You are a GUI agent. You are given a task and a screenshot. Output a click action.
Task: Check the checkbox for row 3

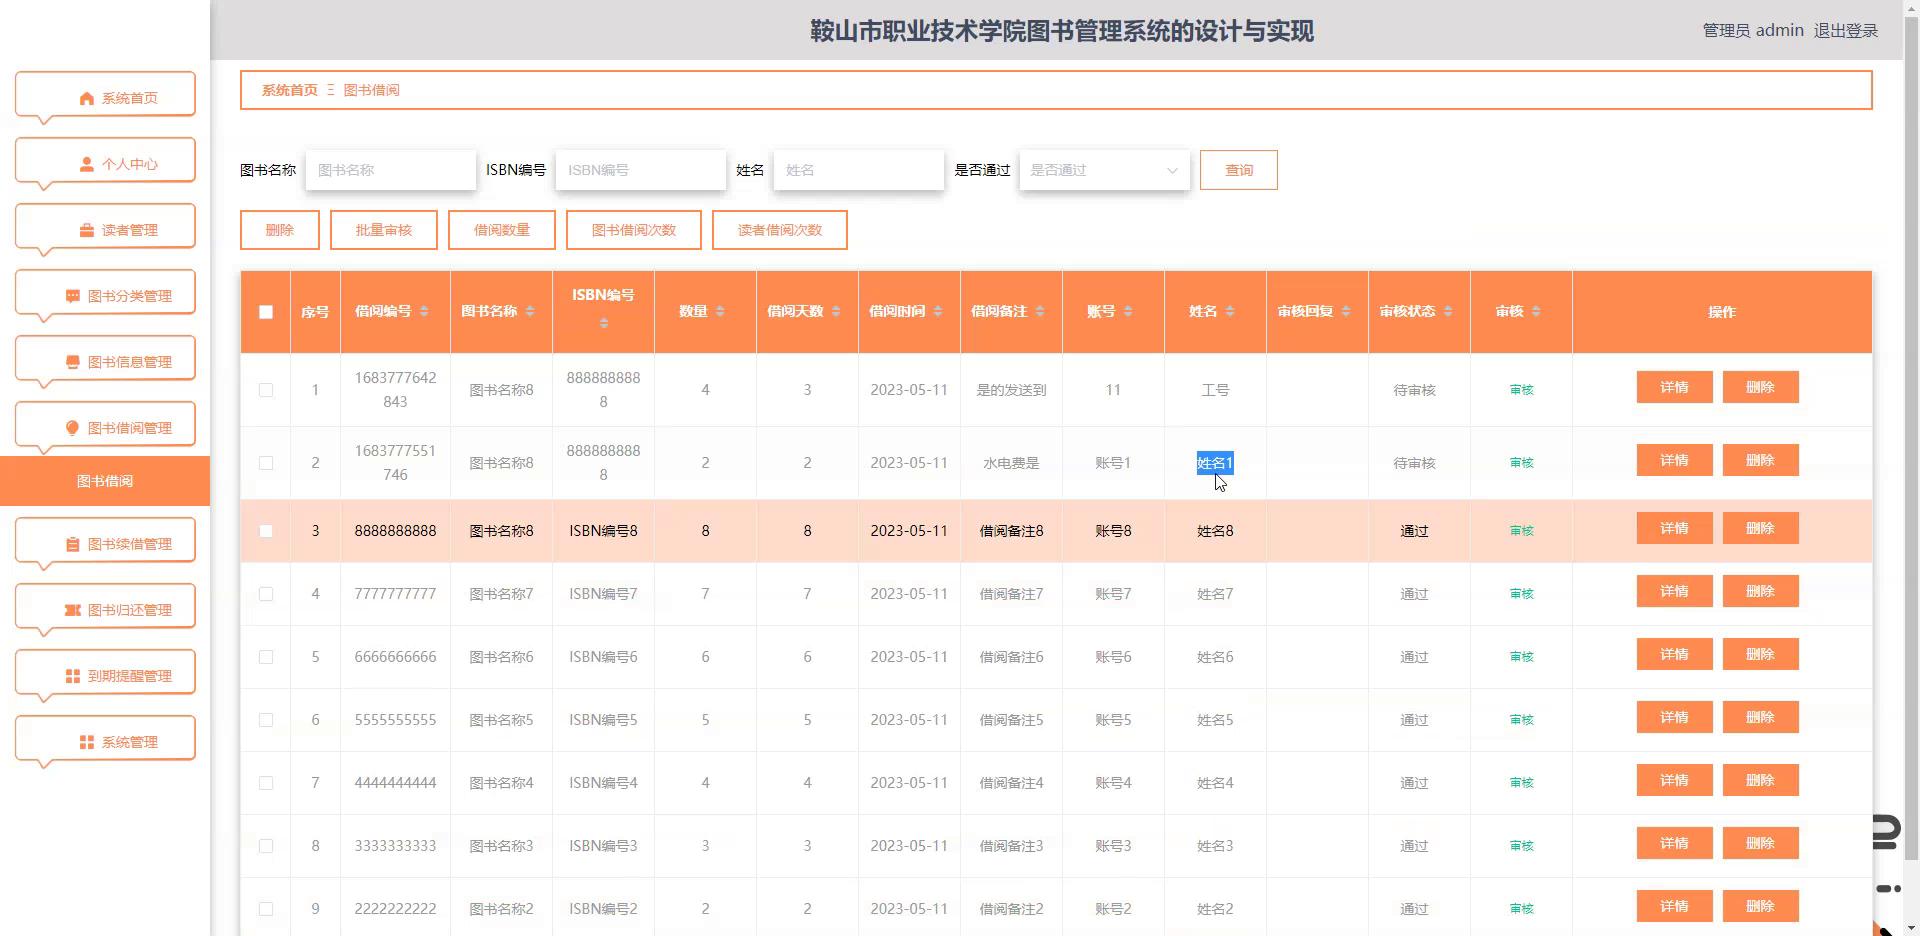pos(266,531)
